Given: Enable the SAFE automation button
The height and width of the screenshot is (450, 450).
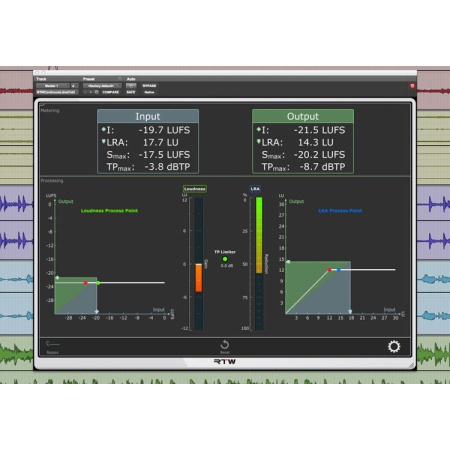Looking at the screenshot, I should 131,92.
